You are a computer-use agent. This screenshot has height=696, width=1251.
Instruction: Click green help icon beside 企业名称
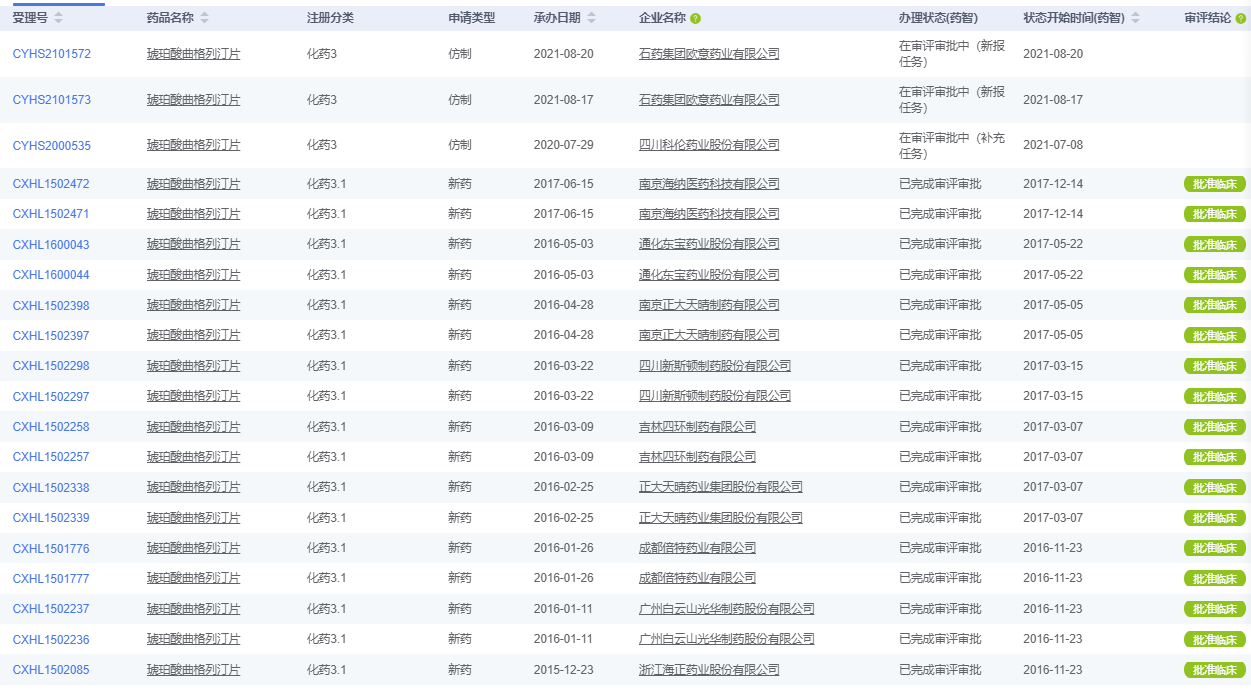tap(695, 18)
